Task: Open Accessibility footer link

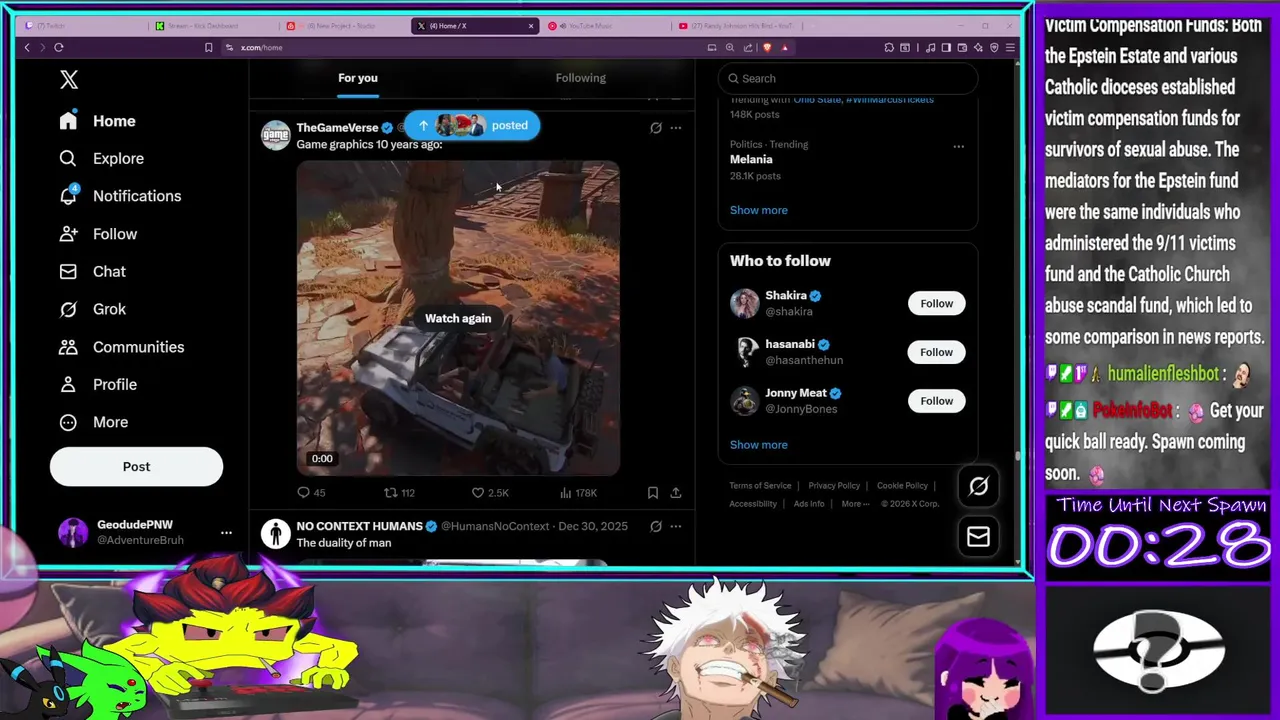Action: (x=753, y=504)
